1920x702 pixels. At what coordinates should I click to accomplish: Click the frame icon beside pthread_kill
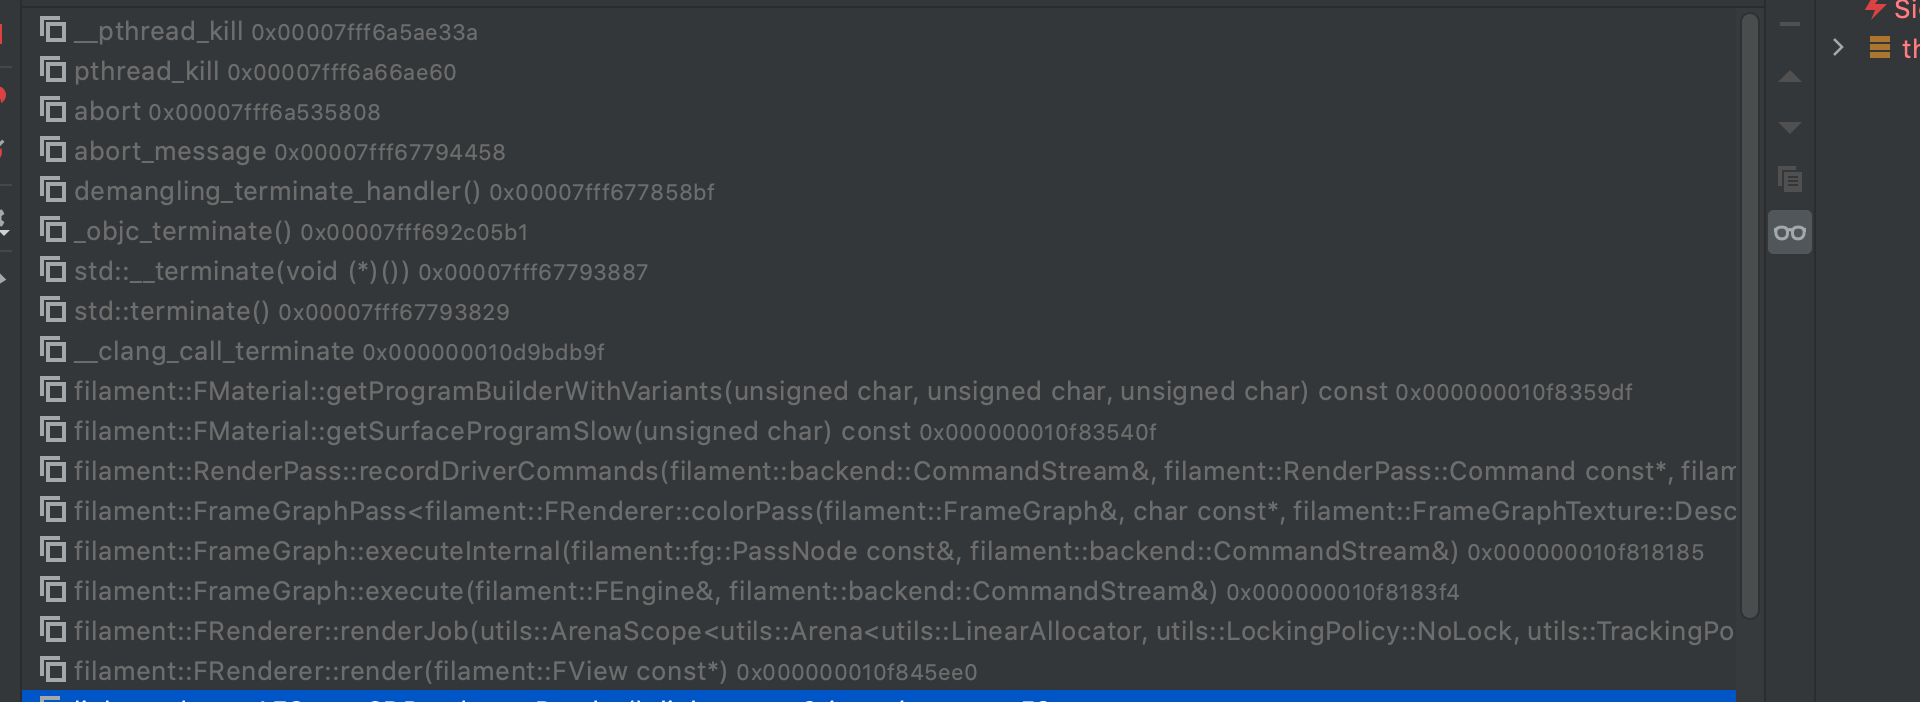click(54, 70)
